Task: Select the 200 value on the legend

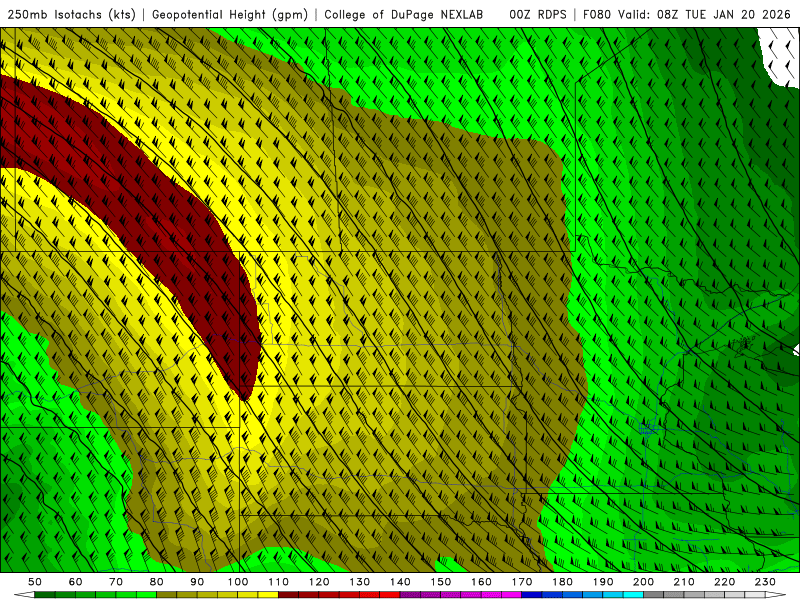Action: pyautogui.click(x=644, y=582)
